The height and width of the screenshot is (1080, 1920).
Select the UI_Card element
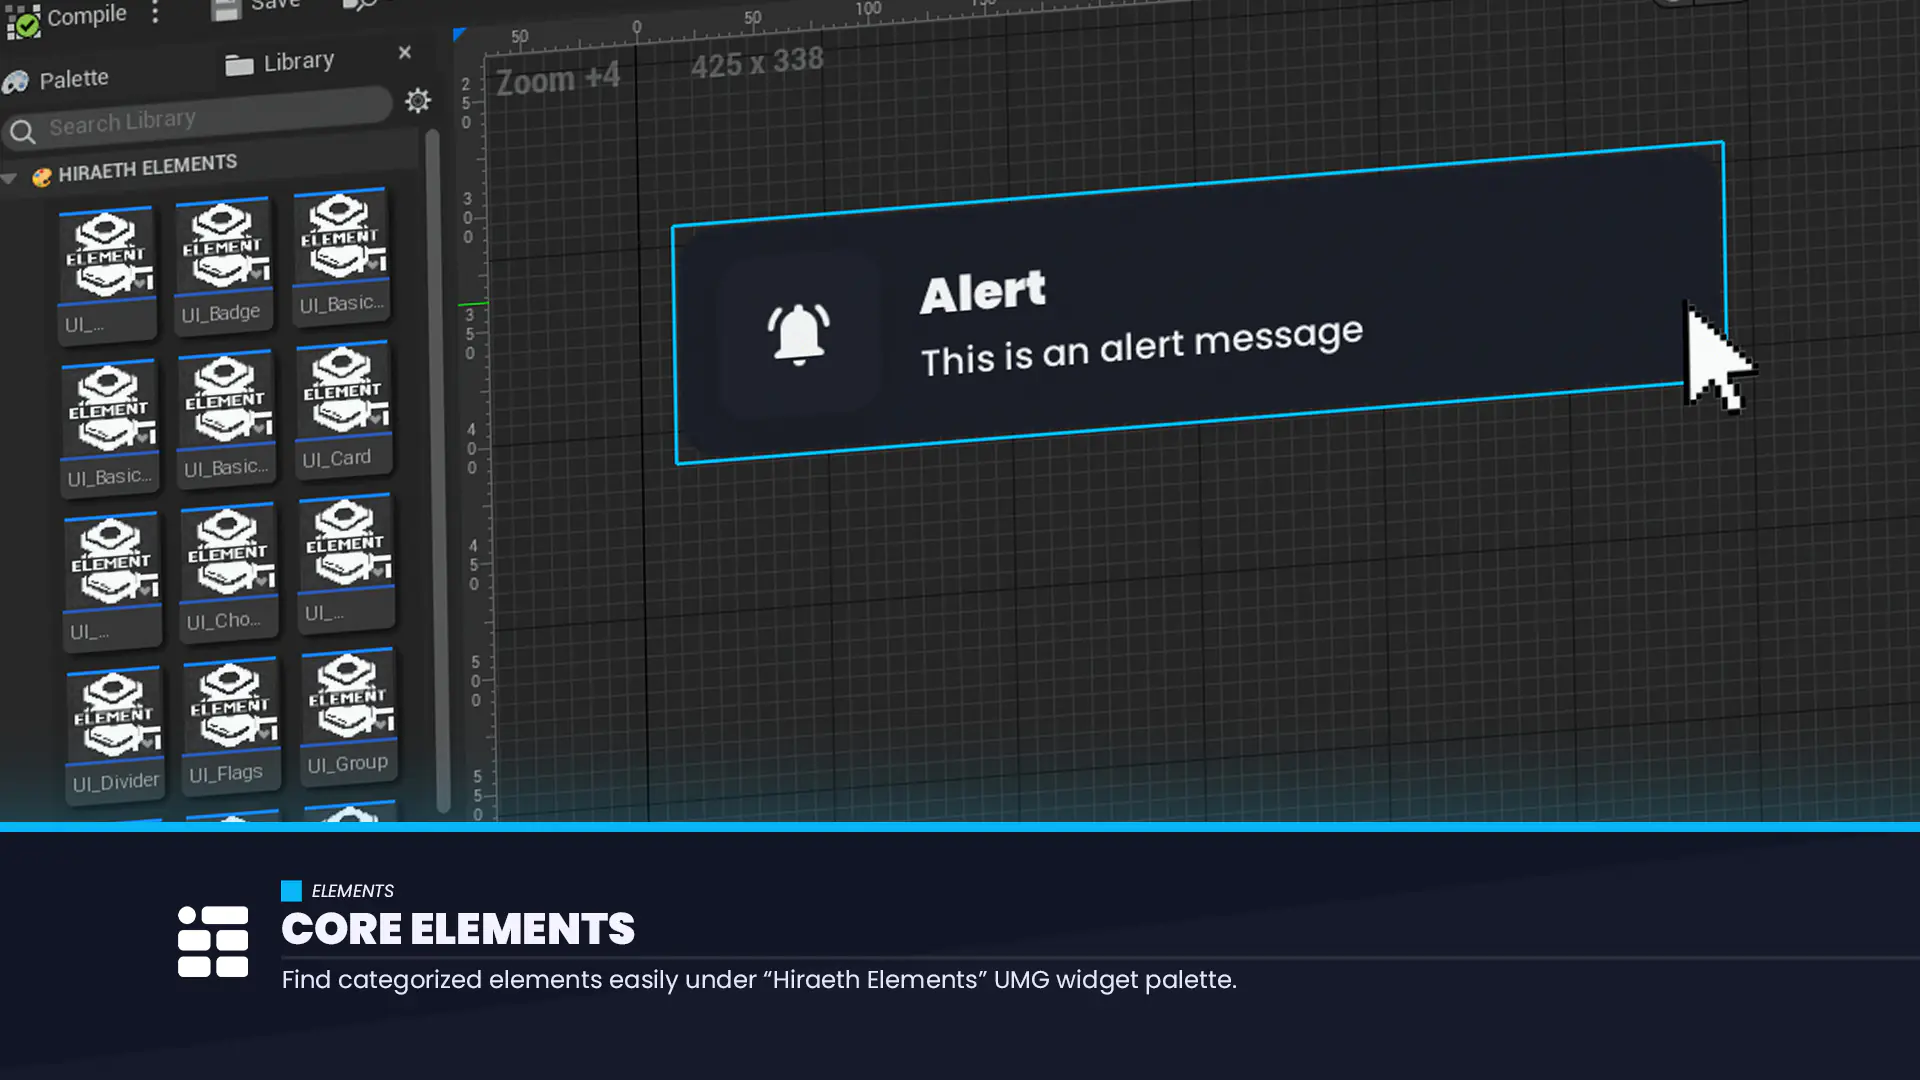point(343,409)
